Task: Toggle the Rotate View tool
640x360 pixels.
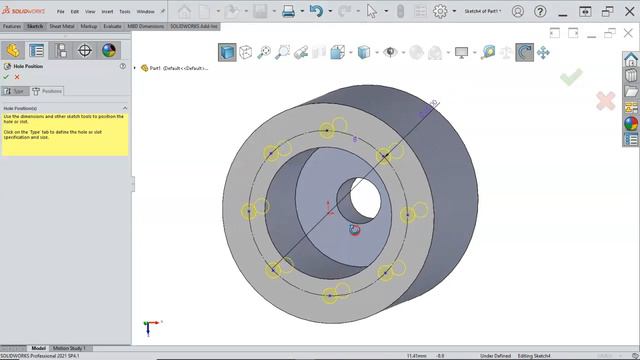Action: [524, 52]
